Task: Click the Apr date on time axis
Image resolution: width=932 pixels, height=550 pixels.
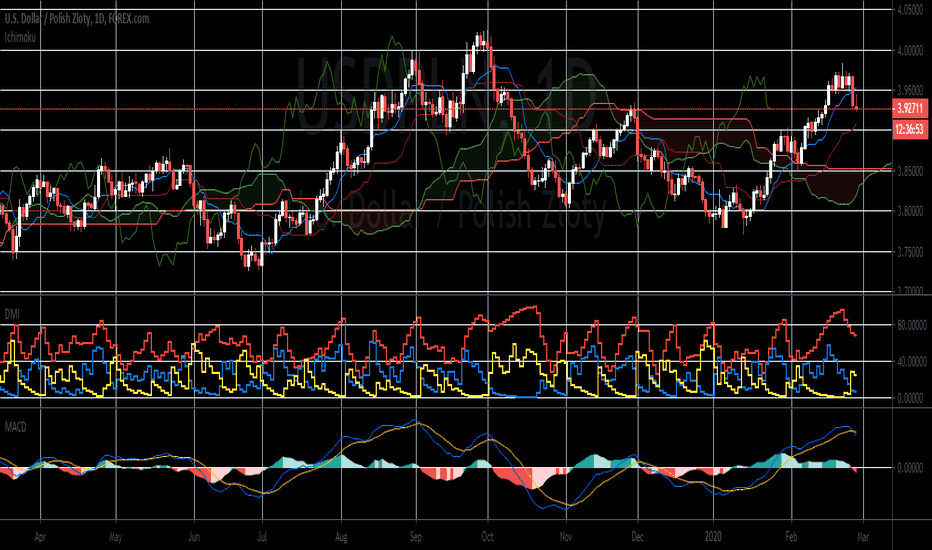Action: 40,537
